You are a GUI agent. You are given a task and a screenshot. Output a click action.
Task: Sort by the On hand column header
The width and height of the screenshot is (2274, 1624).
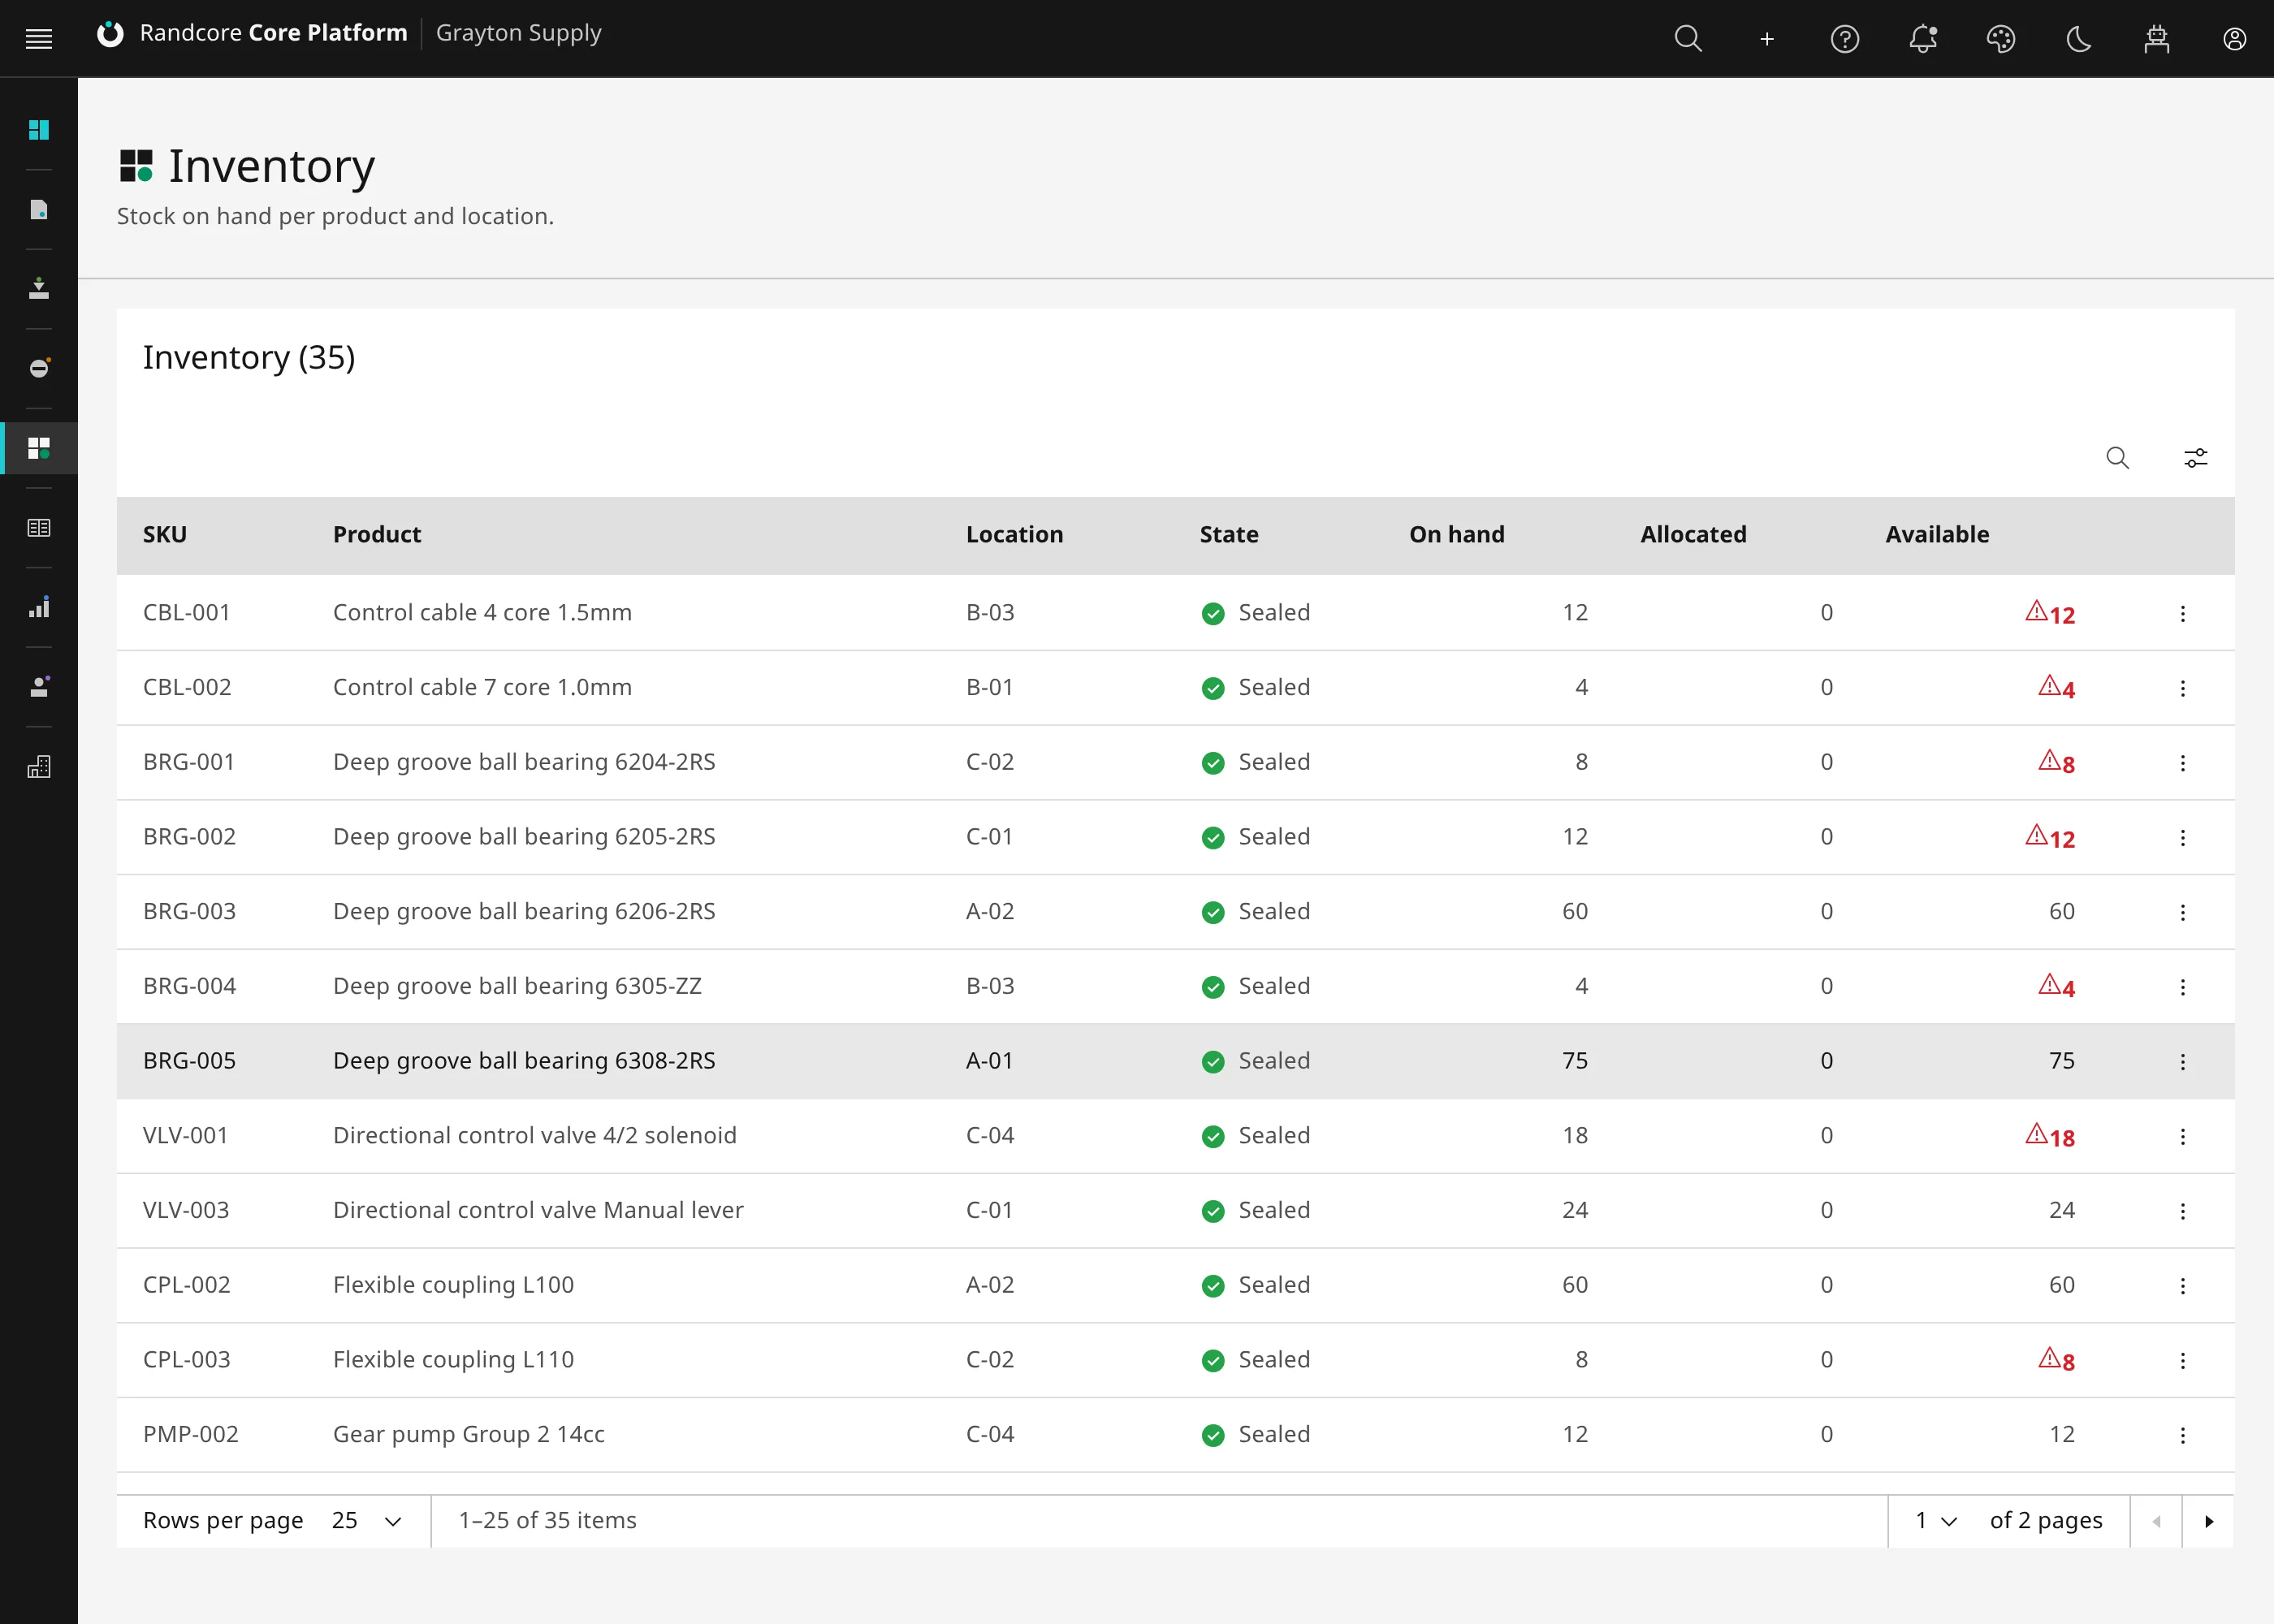[x=1457, y=535]
